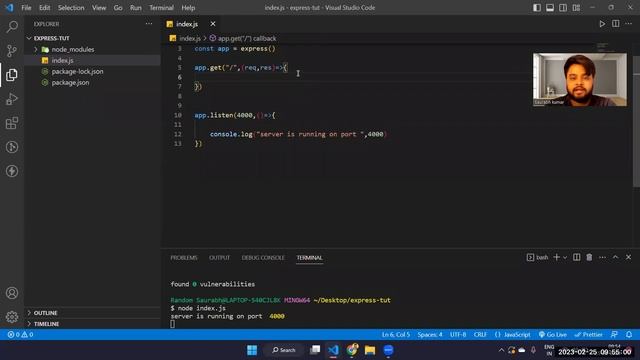Split the terminal panel
The width and height of the screenshot is (640, 360).
[576, 258]
